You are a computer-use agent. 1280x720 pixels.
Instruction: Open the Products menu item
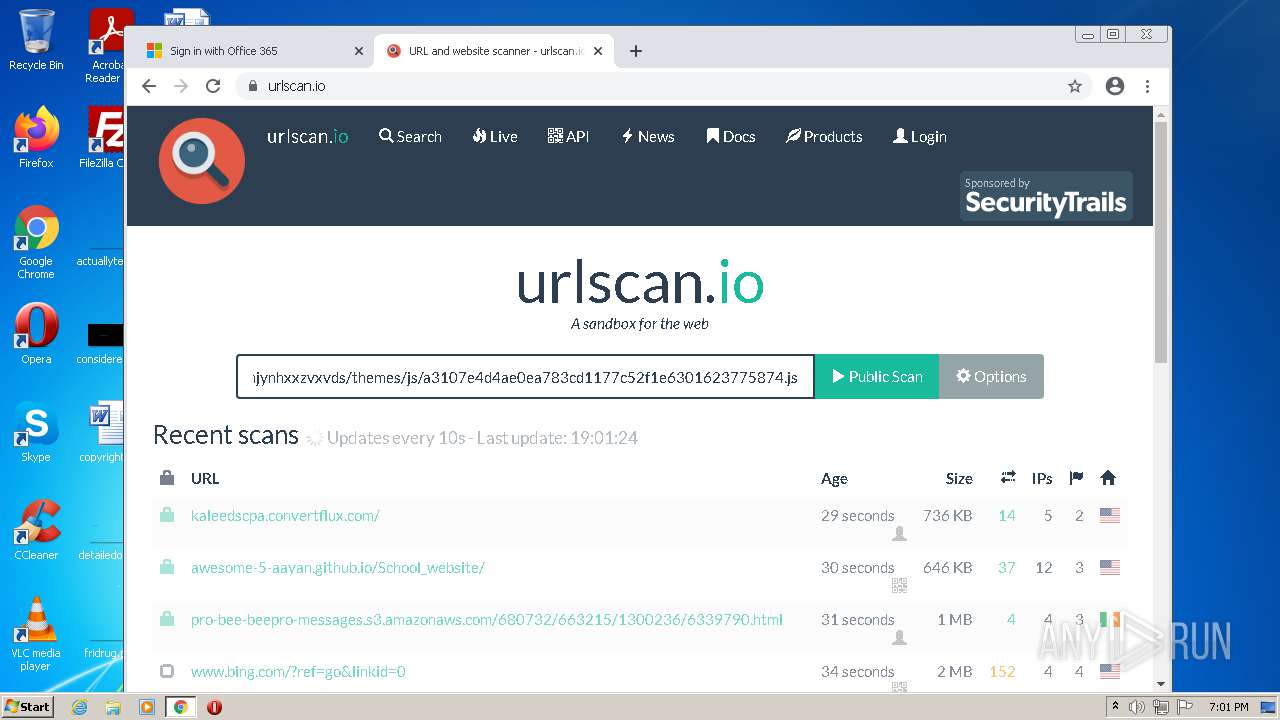[824, 136]
